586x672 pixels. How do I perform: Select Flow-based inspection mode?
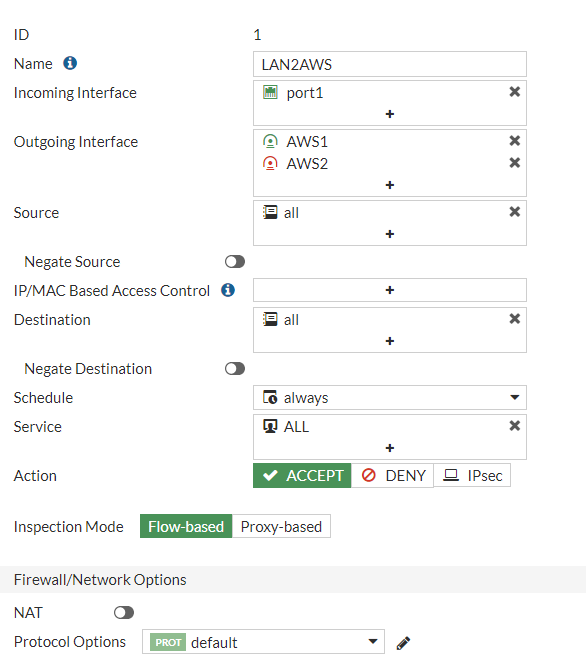coord(186,526)
